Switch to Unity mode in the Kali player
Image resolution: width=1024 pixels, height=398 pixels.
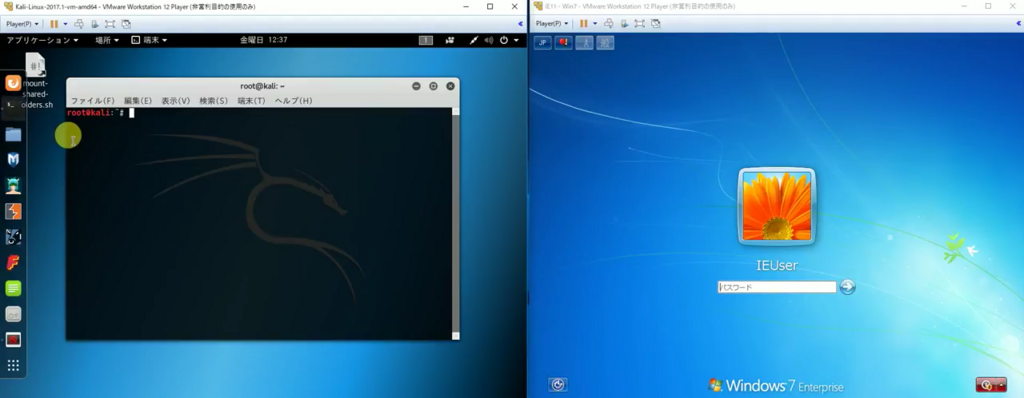125,24
